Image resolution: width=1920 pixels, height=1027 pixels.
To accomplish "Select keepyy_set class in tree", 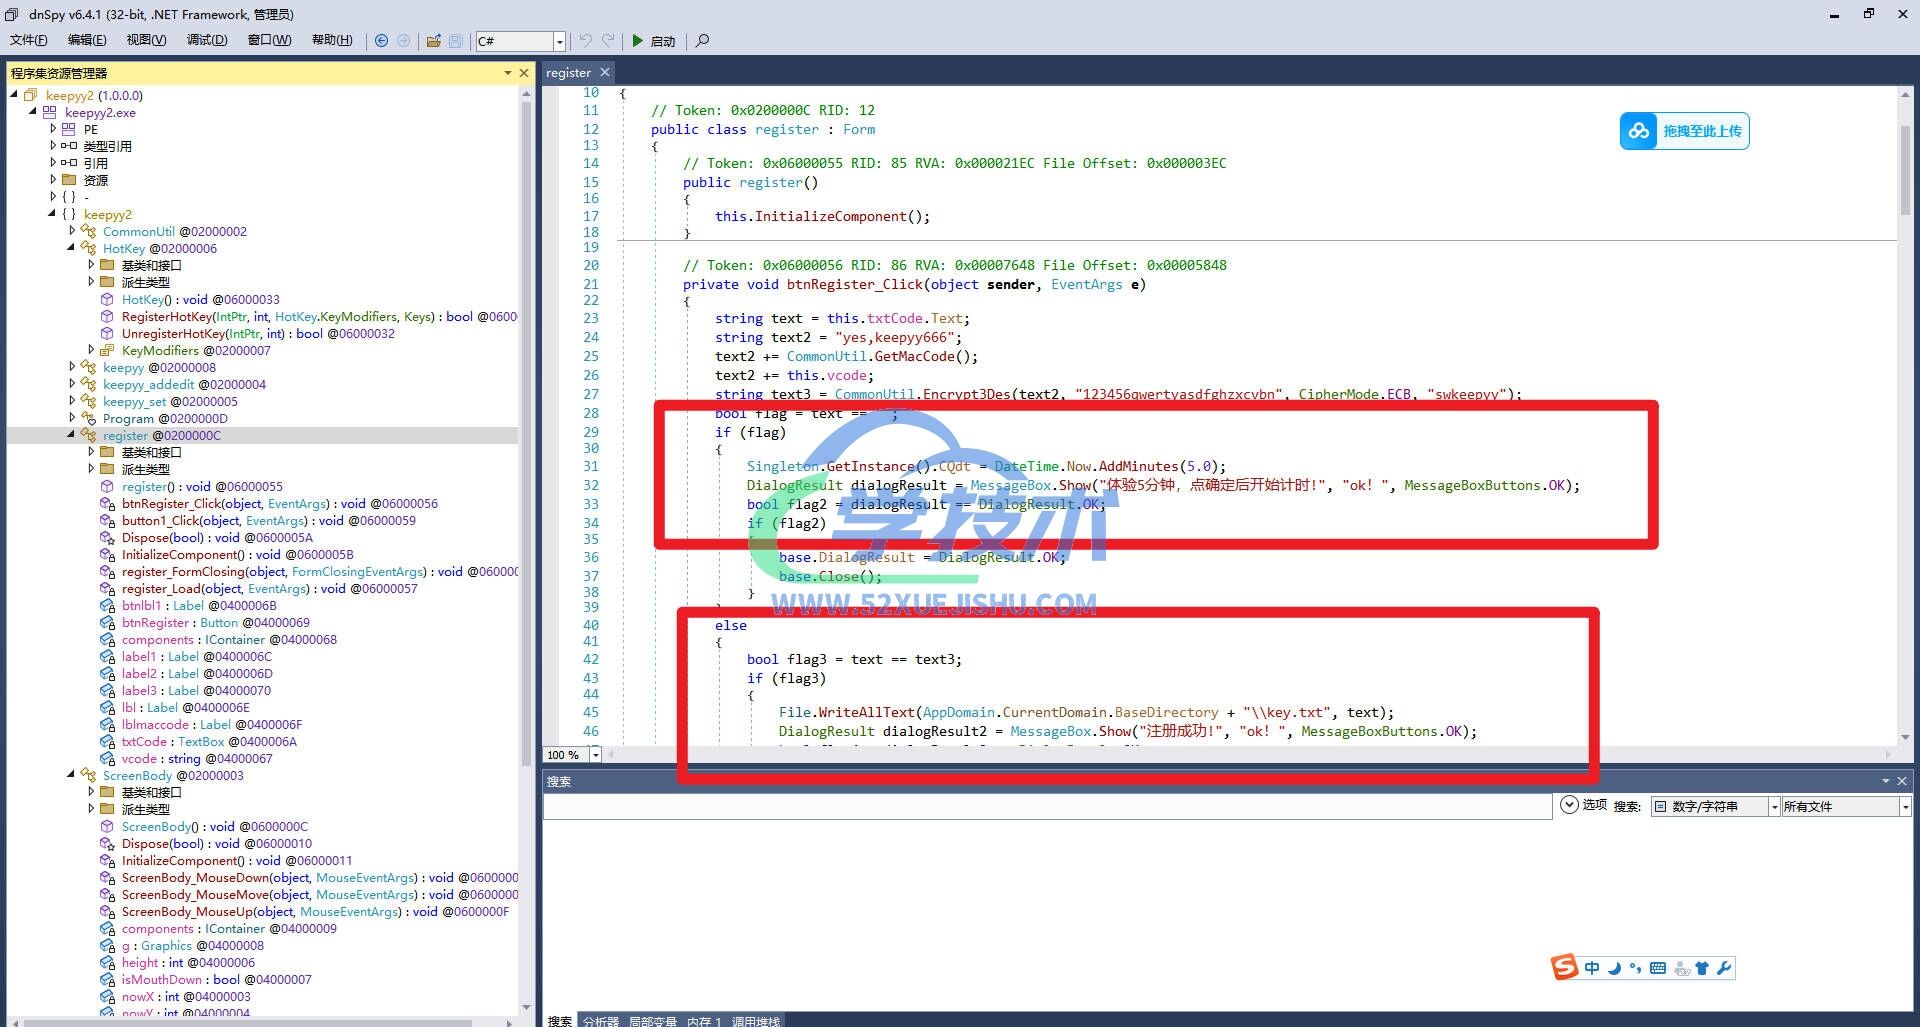I will pos(170,401).
